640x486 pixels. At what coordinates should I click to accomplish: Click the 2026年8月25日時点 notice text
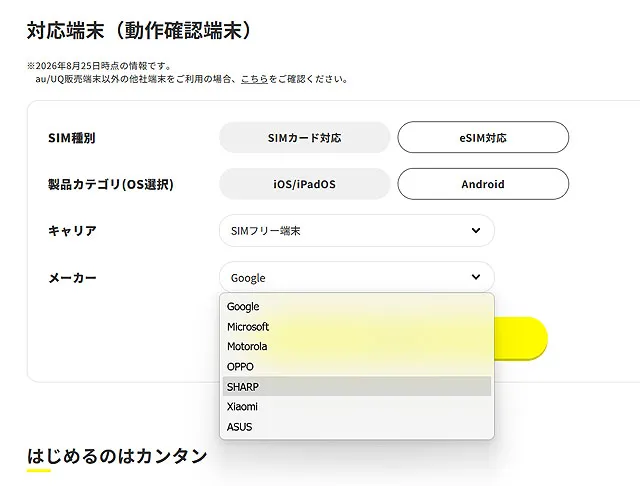[x=99, y=66]
